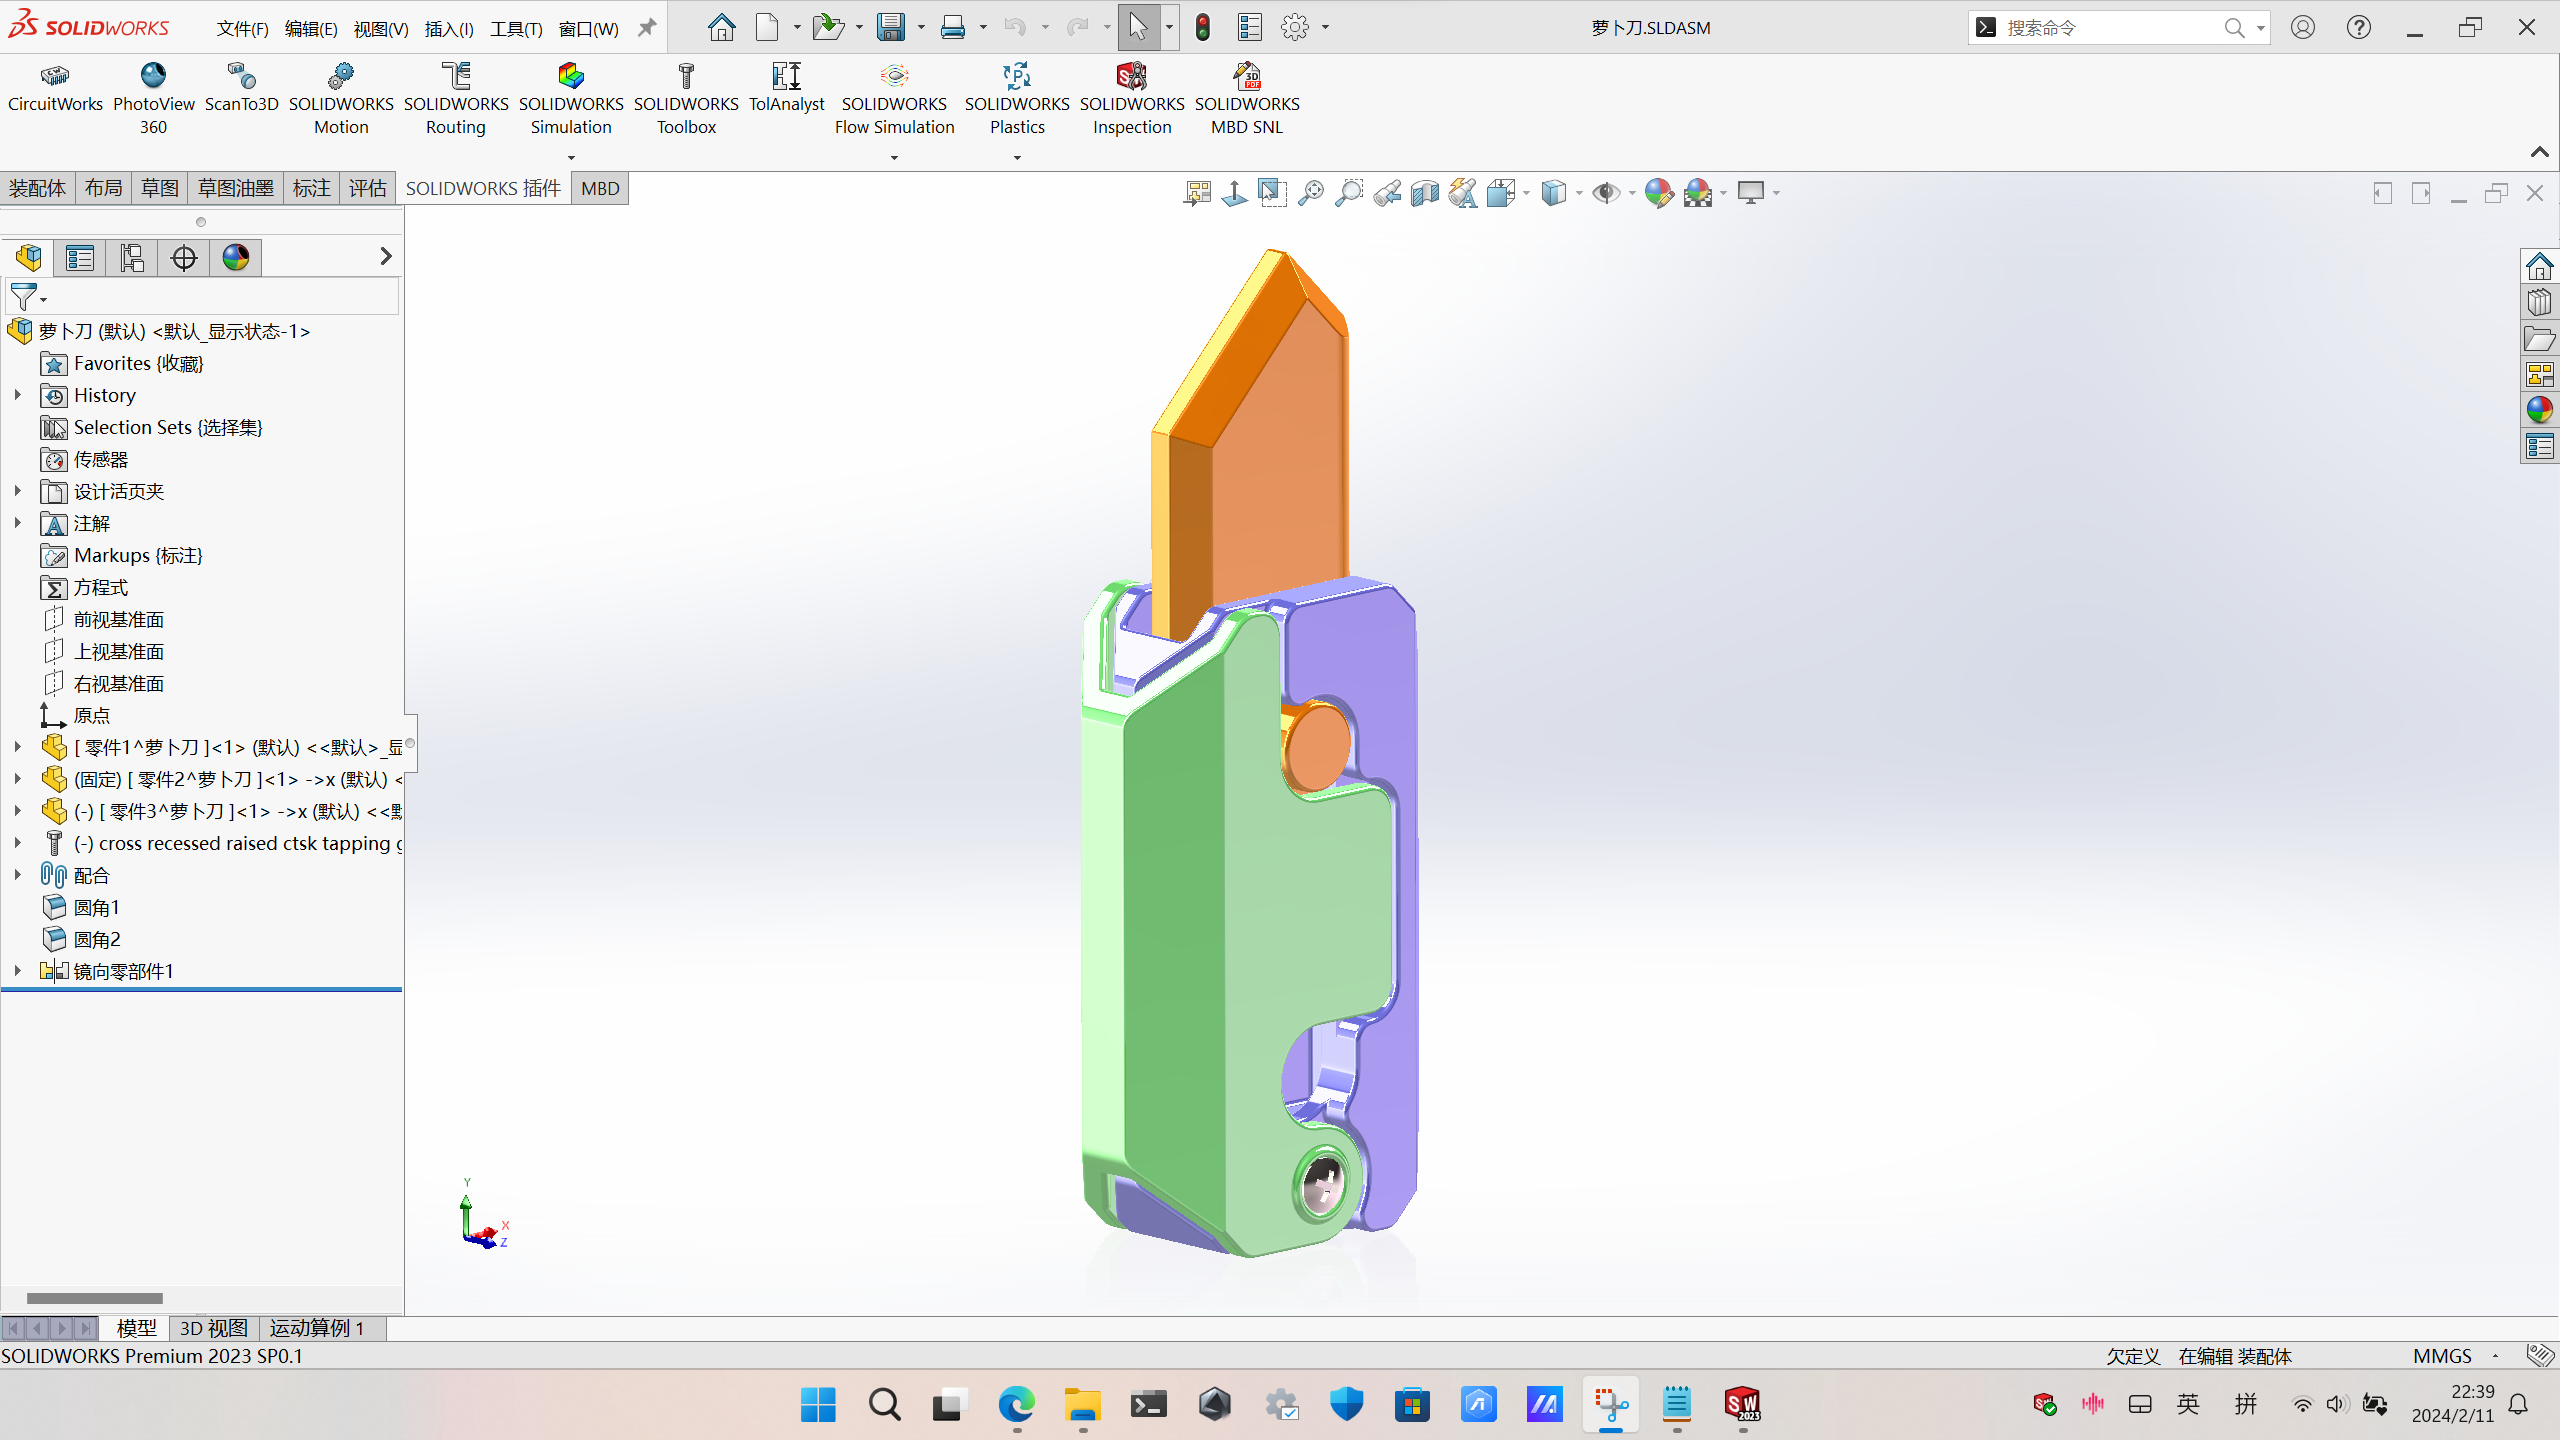Toggle SOLIDWORKS Motion add-in on

341,99
